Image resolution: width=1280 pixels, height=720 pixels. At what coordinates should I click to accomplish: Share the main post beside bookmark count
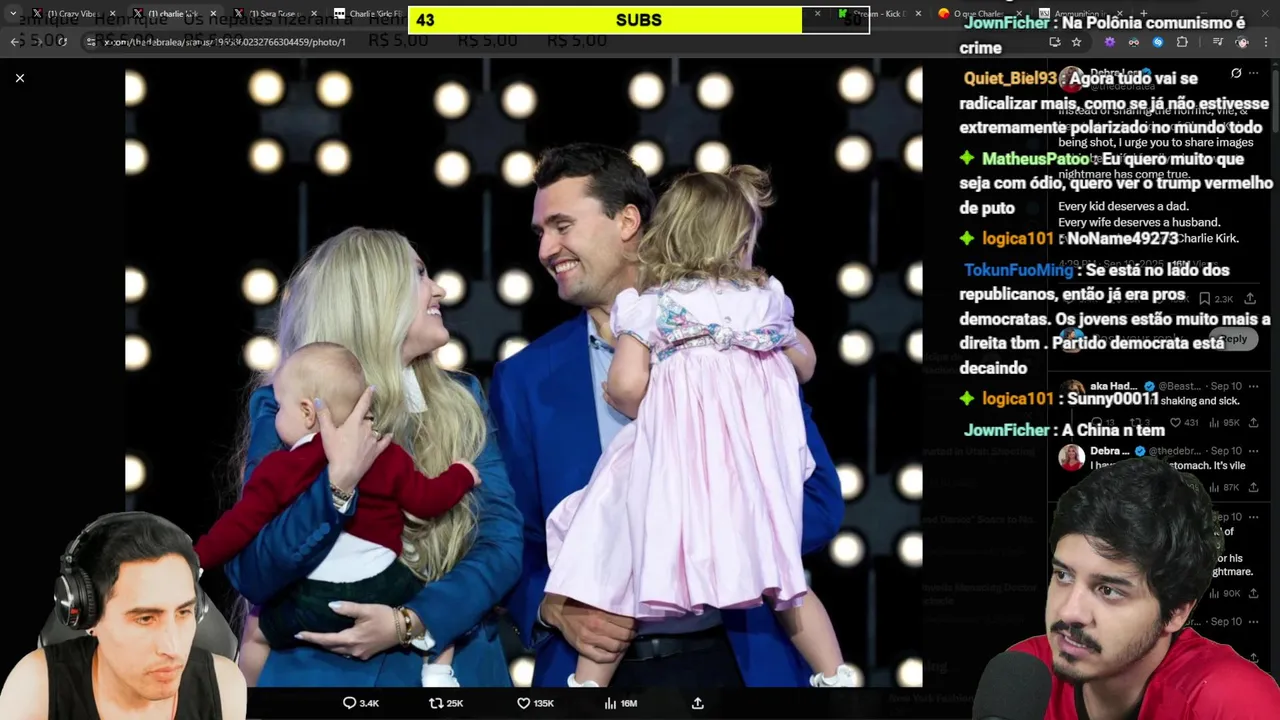(x=1250, y=299)
